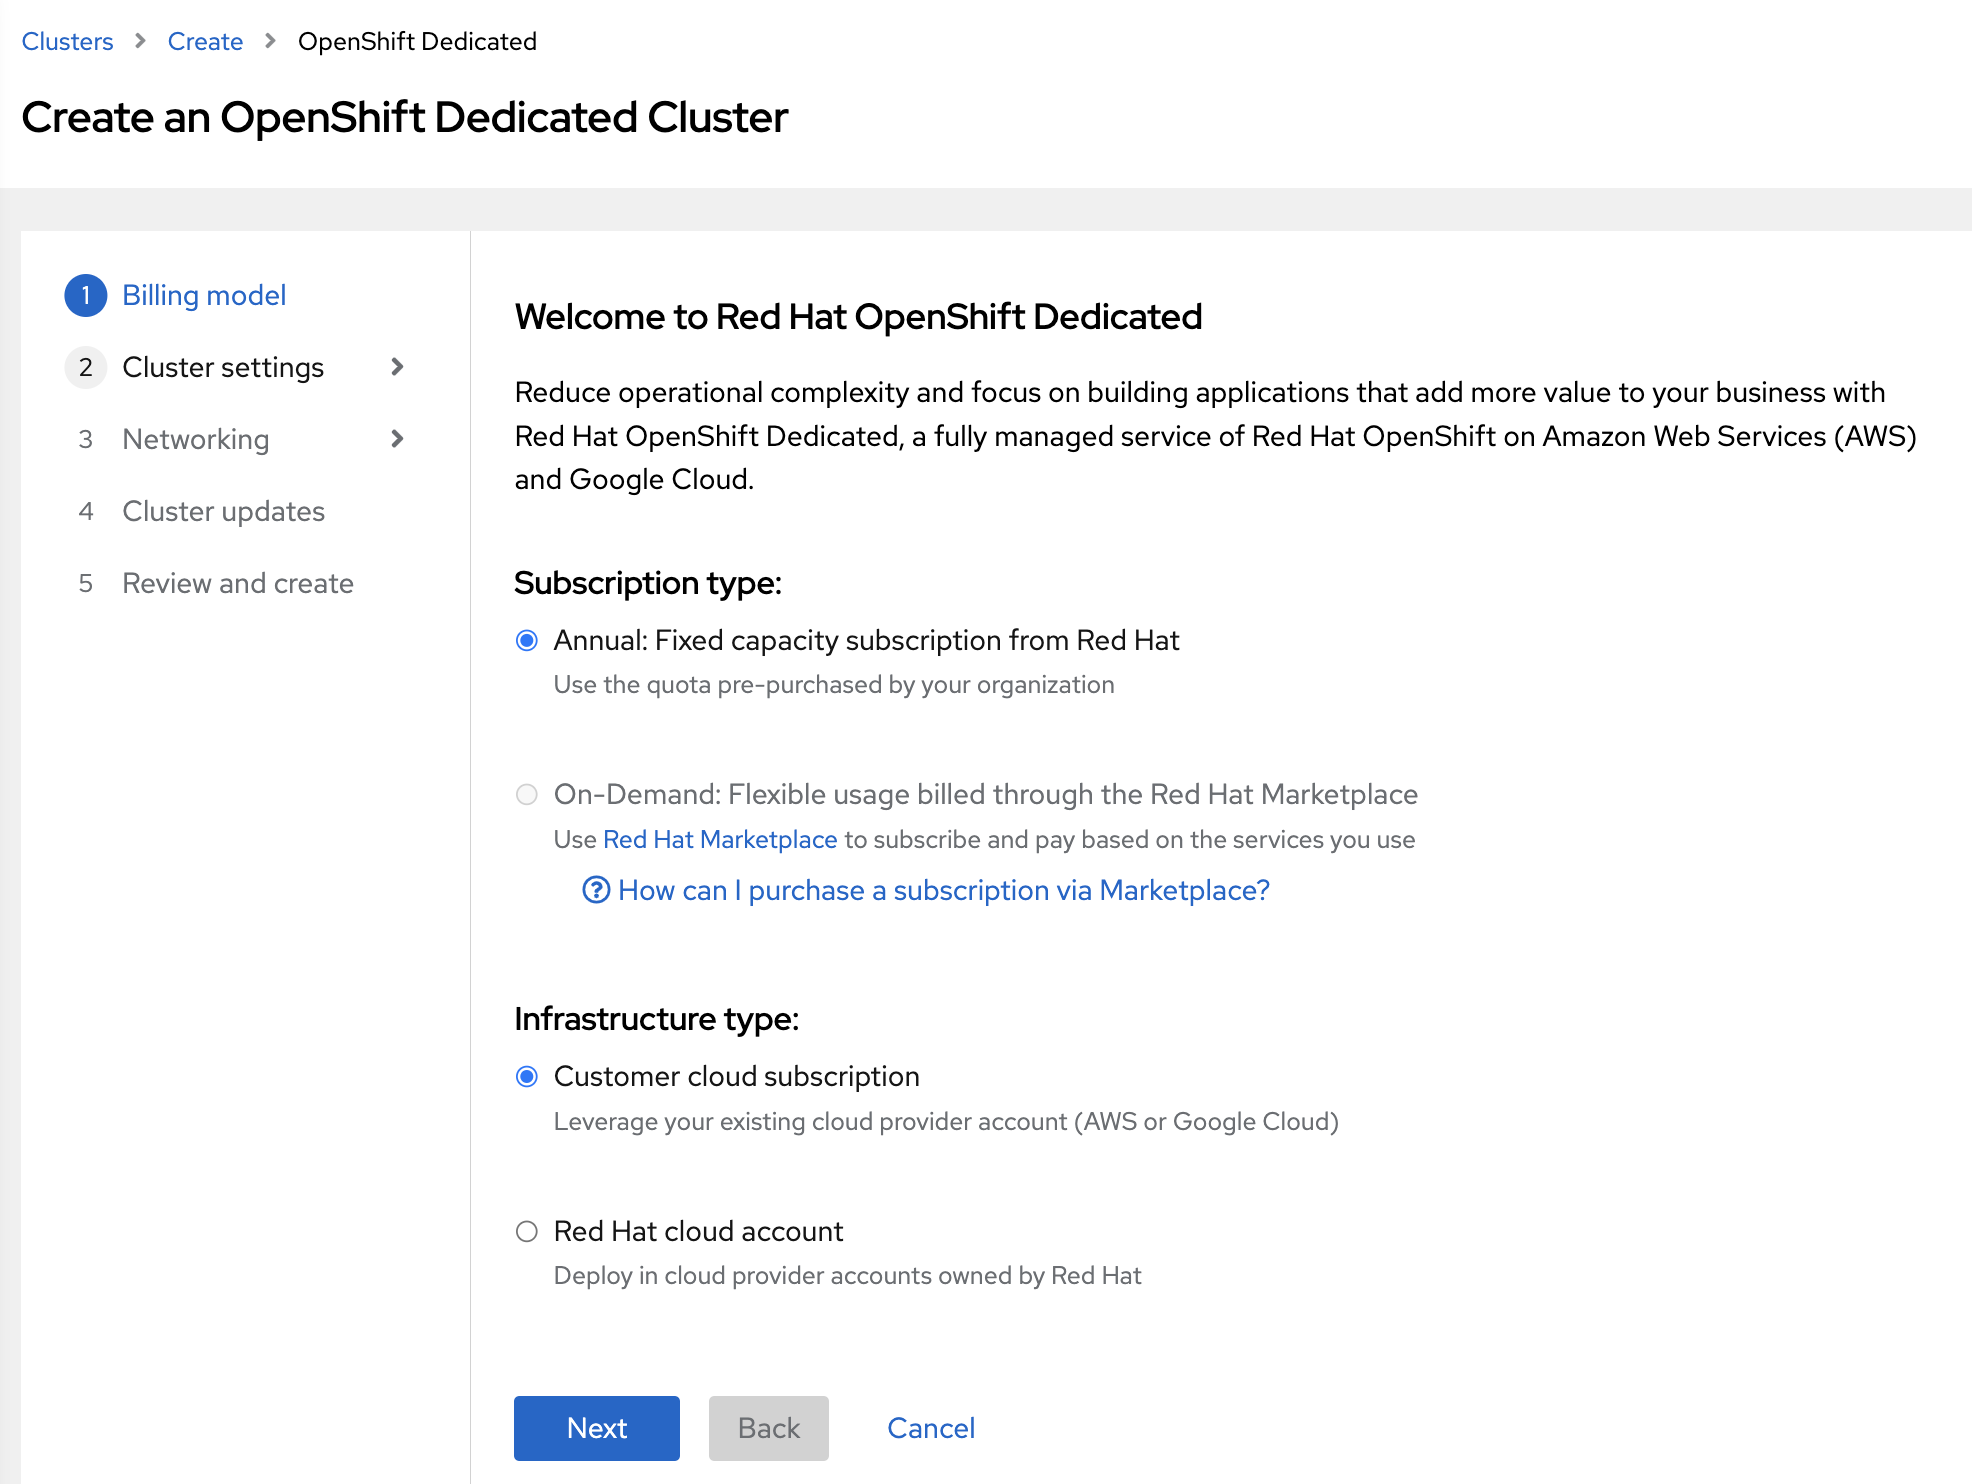Navigate to Billing model step
This screenshot has width=1972, height=1484.
(204, 295)
